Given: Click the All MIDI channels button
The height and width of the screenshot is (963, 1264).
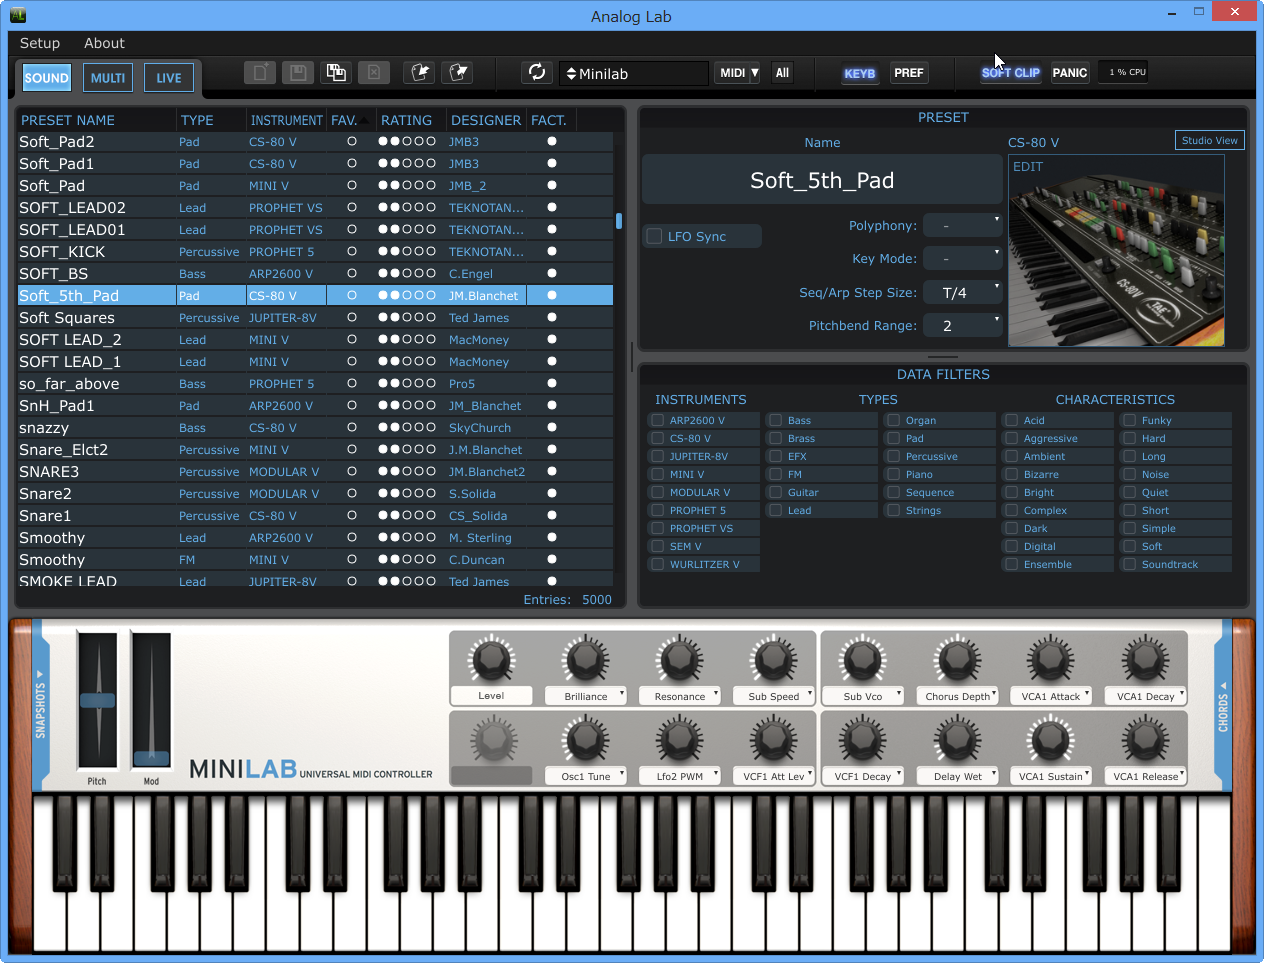Looking at the screenshot, I should pos(782,73).
